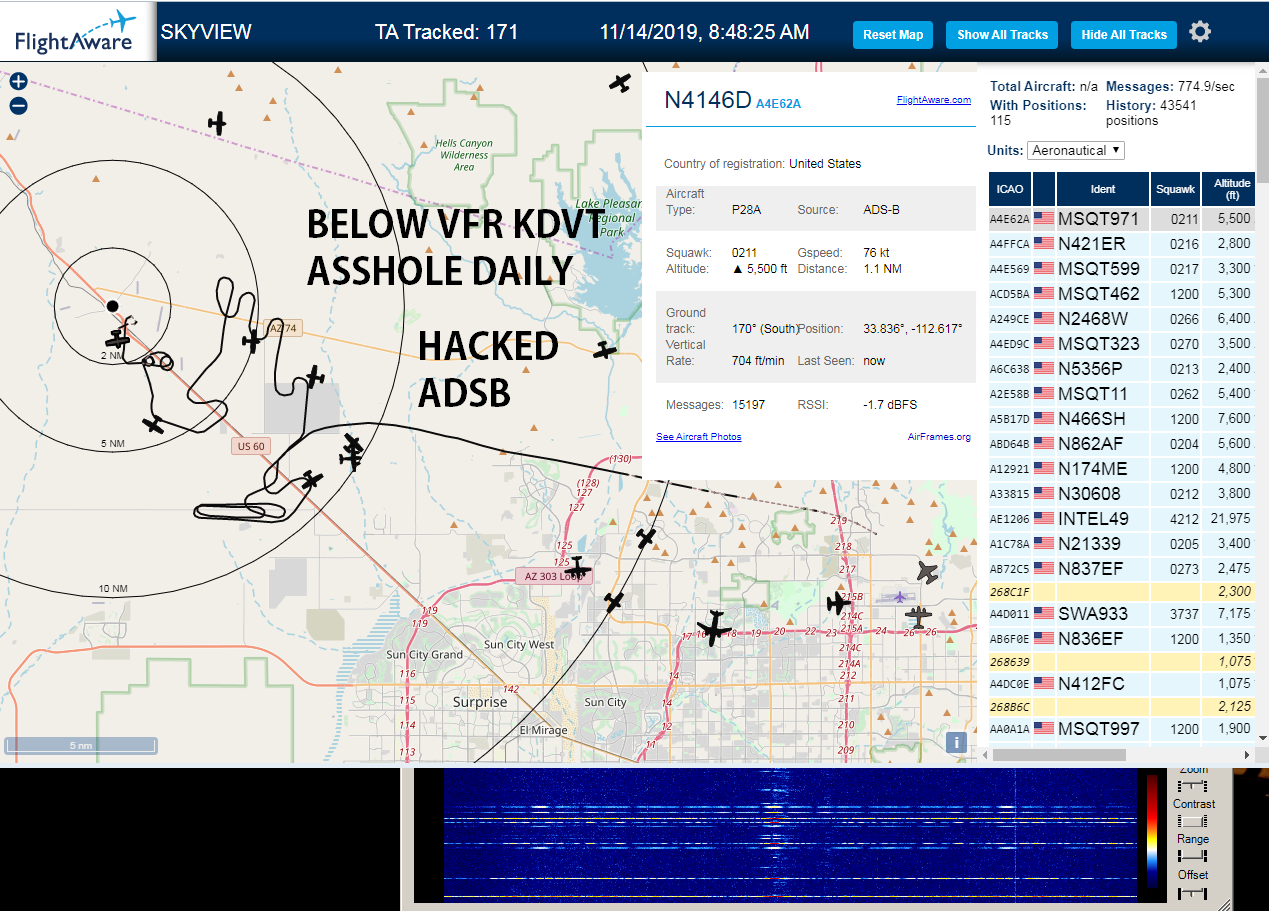Sort table by Squawk column header
This screenshot has height=911, width=1269.
(x=1175, y=189)
